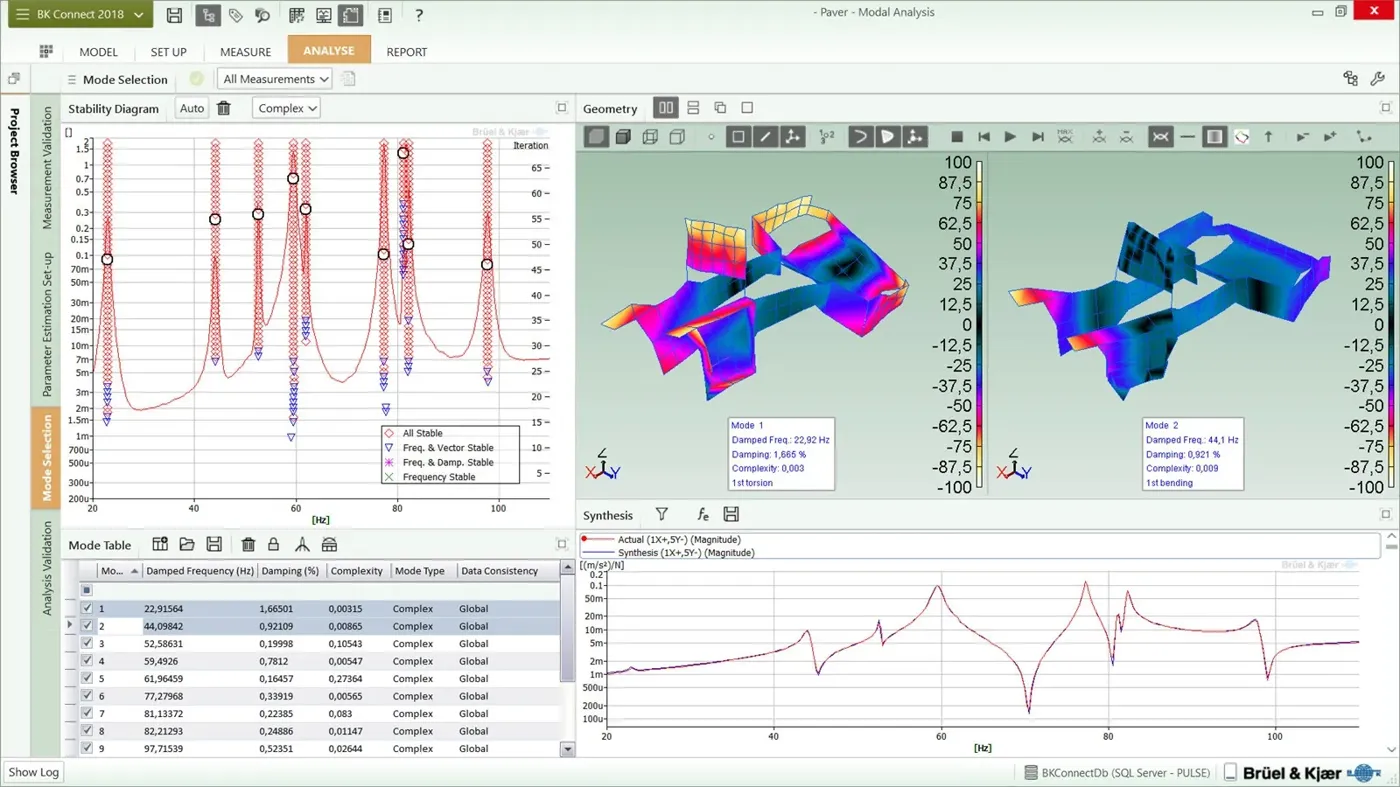
Task: Click the trash icon above the Stability Diagram
Action: click(222, 107)
